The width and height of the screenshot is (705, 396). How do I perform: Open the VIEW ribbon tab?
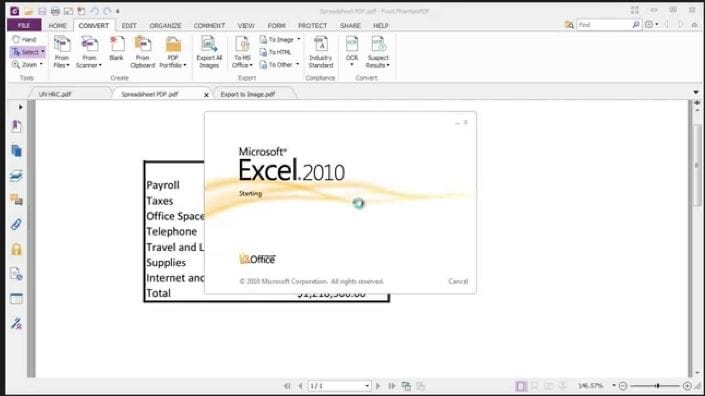[x=246, y=26]
